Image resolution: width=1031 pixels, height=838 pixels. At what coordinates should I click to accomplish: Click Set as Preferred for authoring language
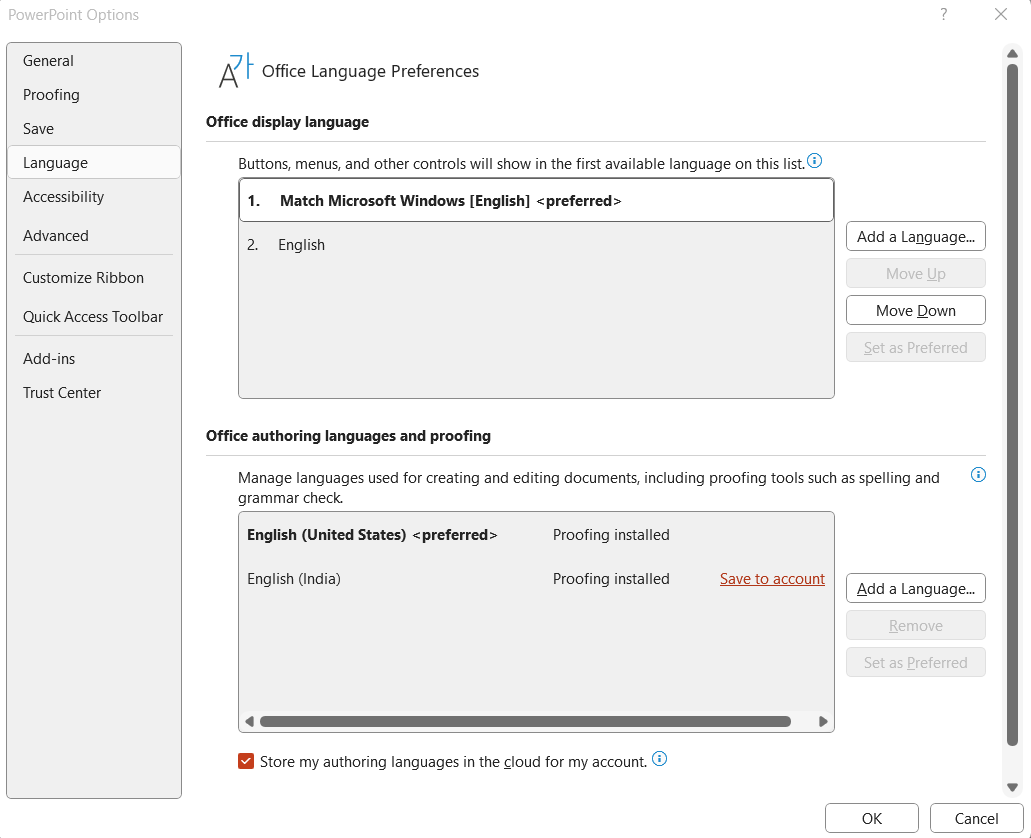[x=915, y=662]
